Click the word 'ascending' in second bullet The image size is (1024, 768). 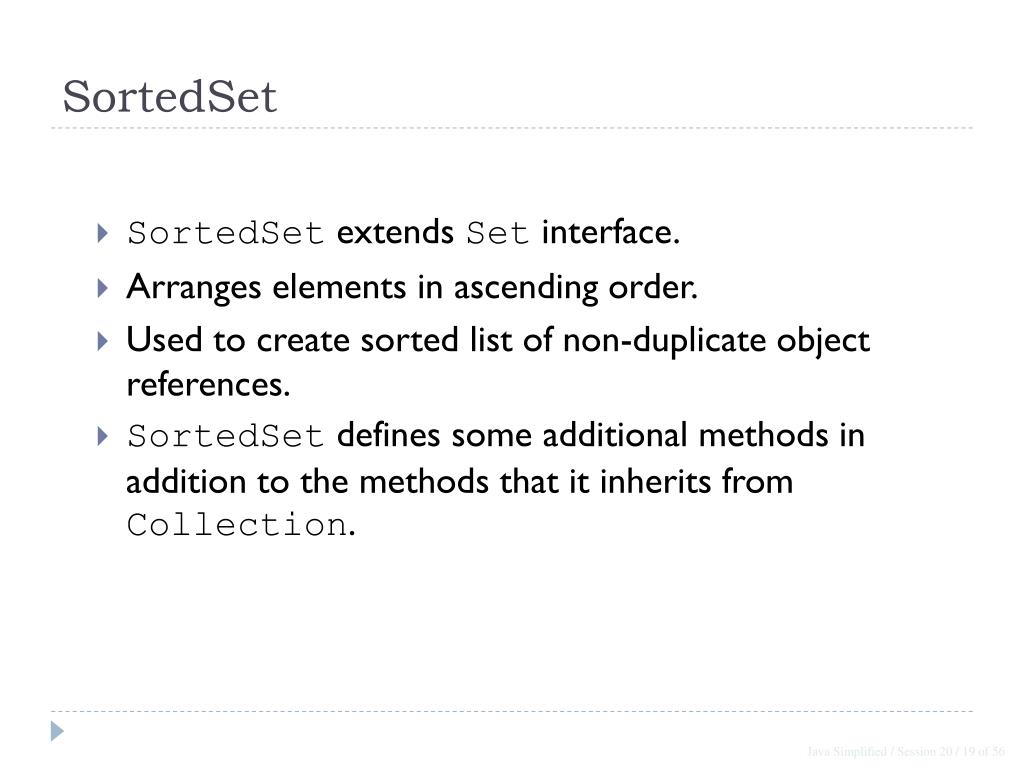pos(526,289)
